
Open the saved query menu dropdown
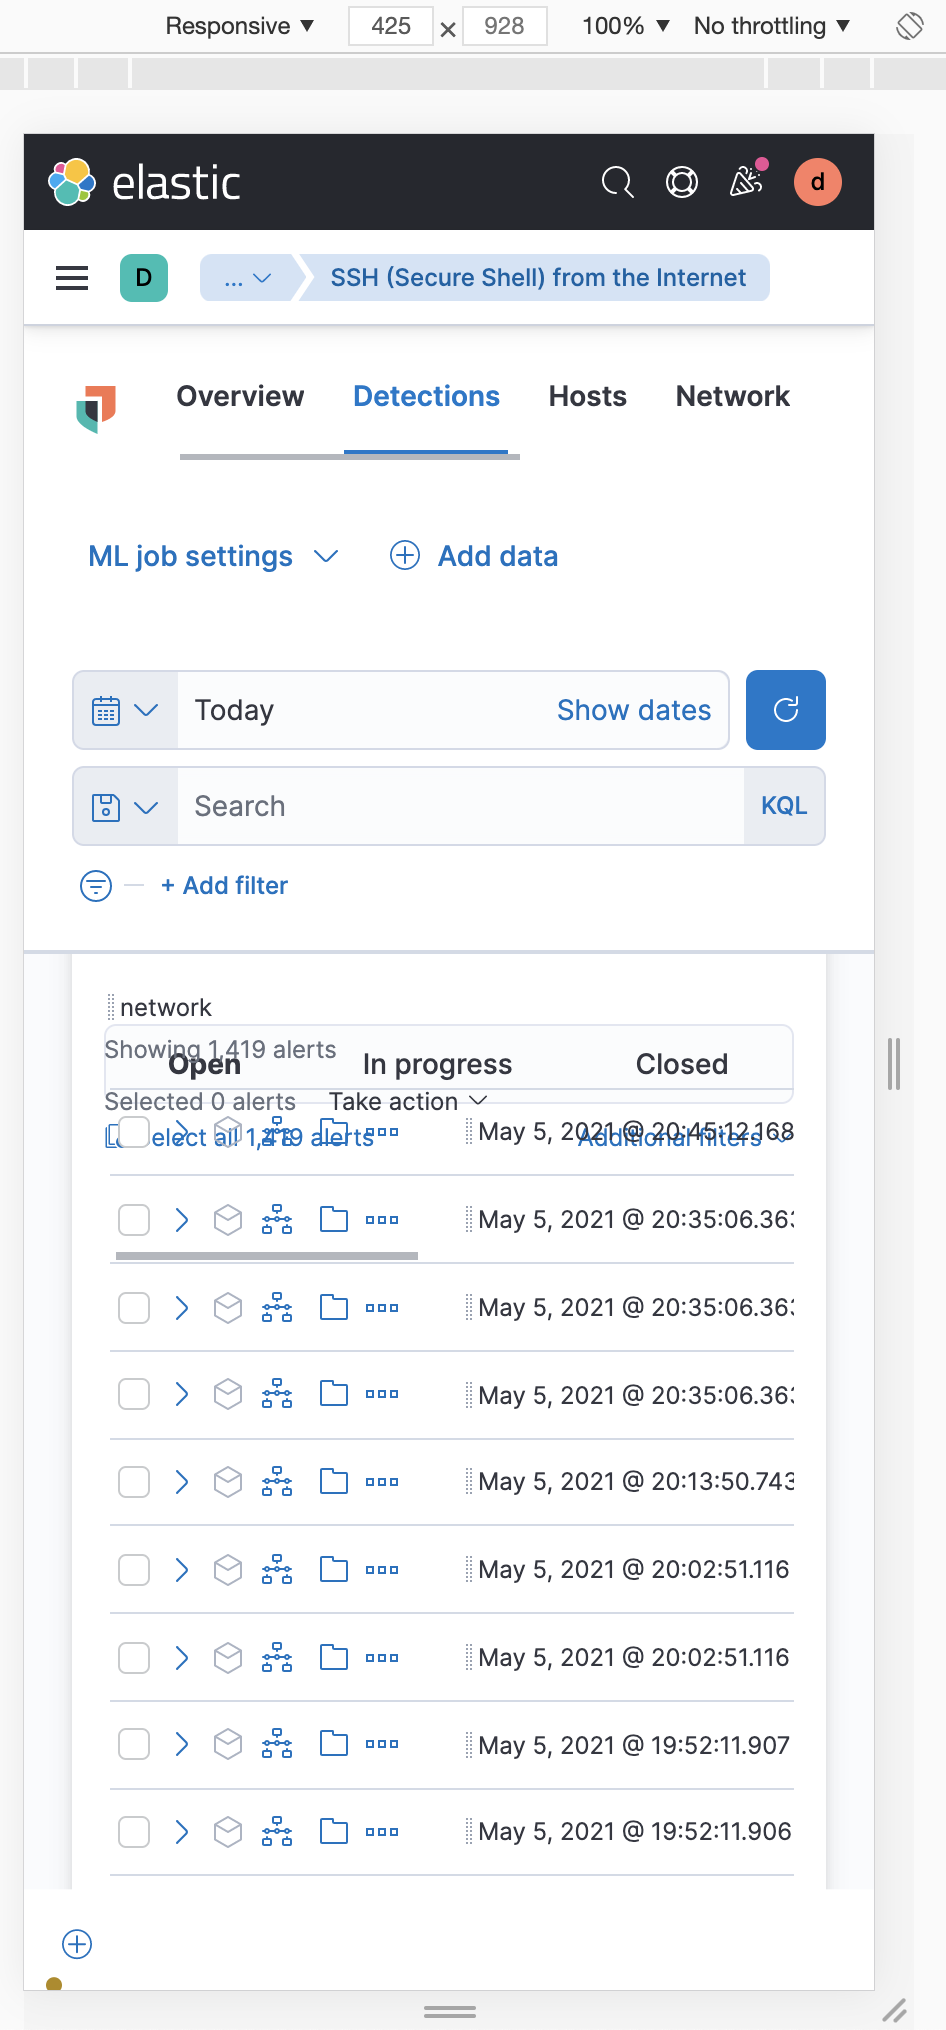point(126,806)
